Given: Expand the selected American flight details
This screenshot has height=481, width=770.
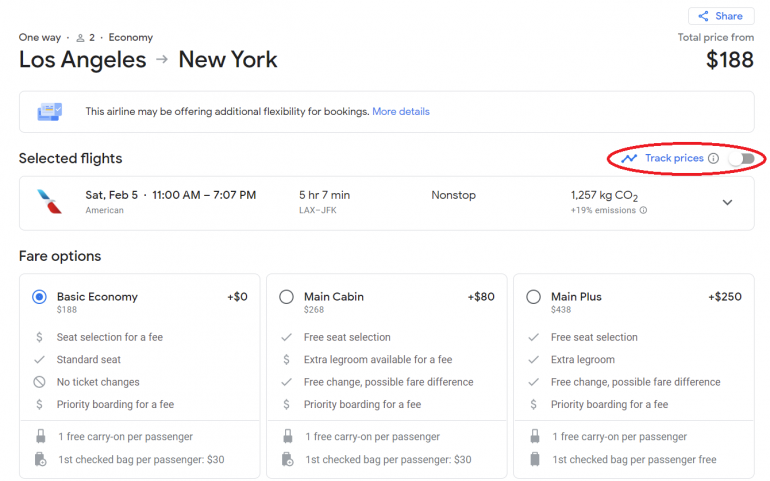Looking at the screenshot, I should (727, 202).
